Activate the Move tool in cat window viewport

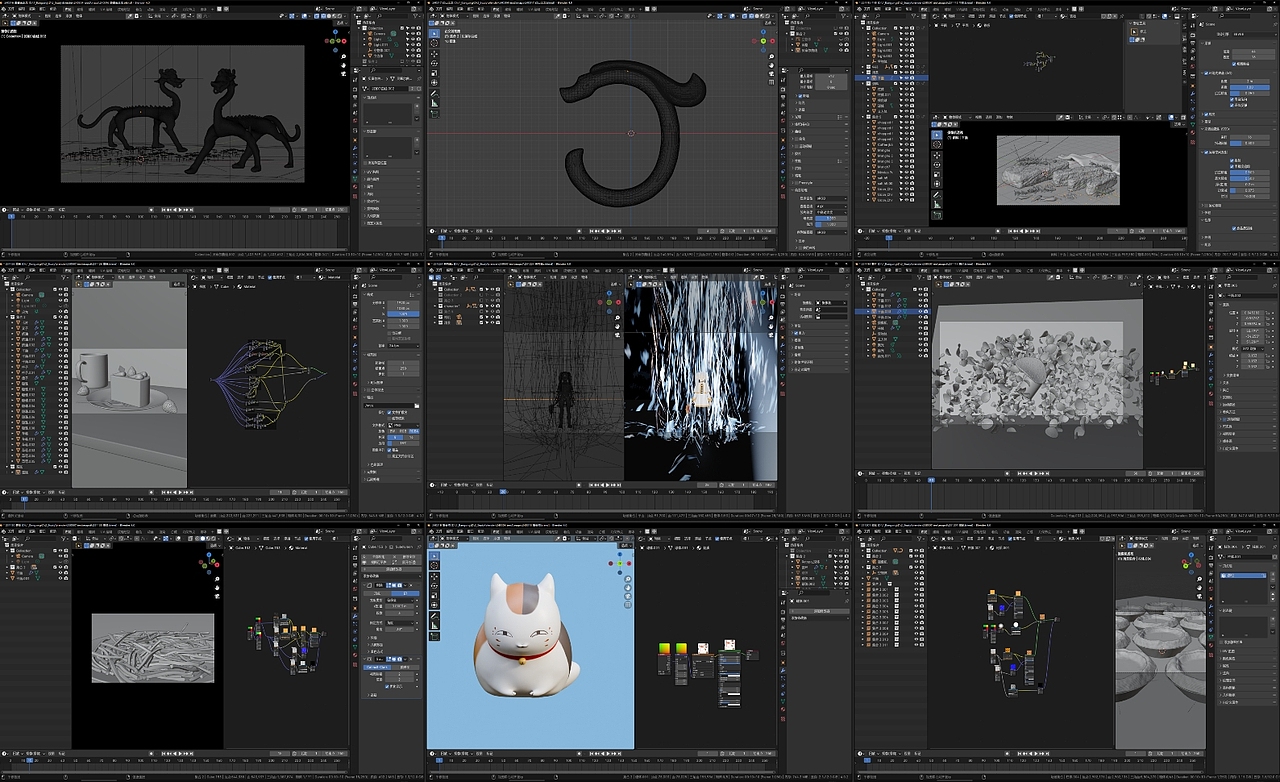434,577
